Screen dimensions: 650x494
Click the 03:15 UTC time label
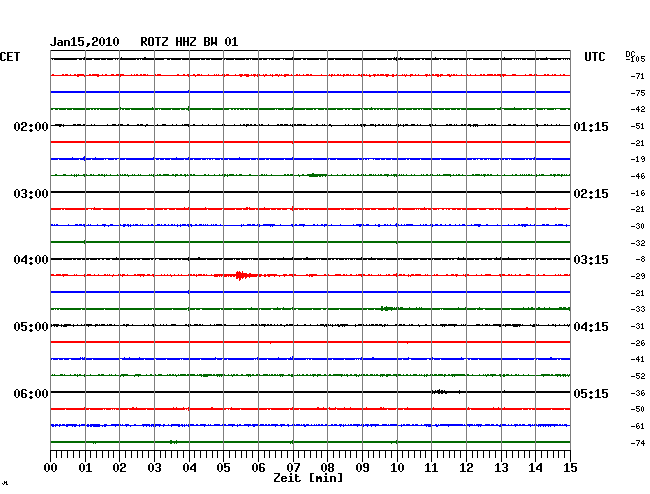(x=591, y=260)
